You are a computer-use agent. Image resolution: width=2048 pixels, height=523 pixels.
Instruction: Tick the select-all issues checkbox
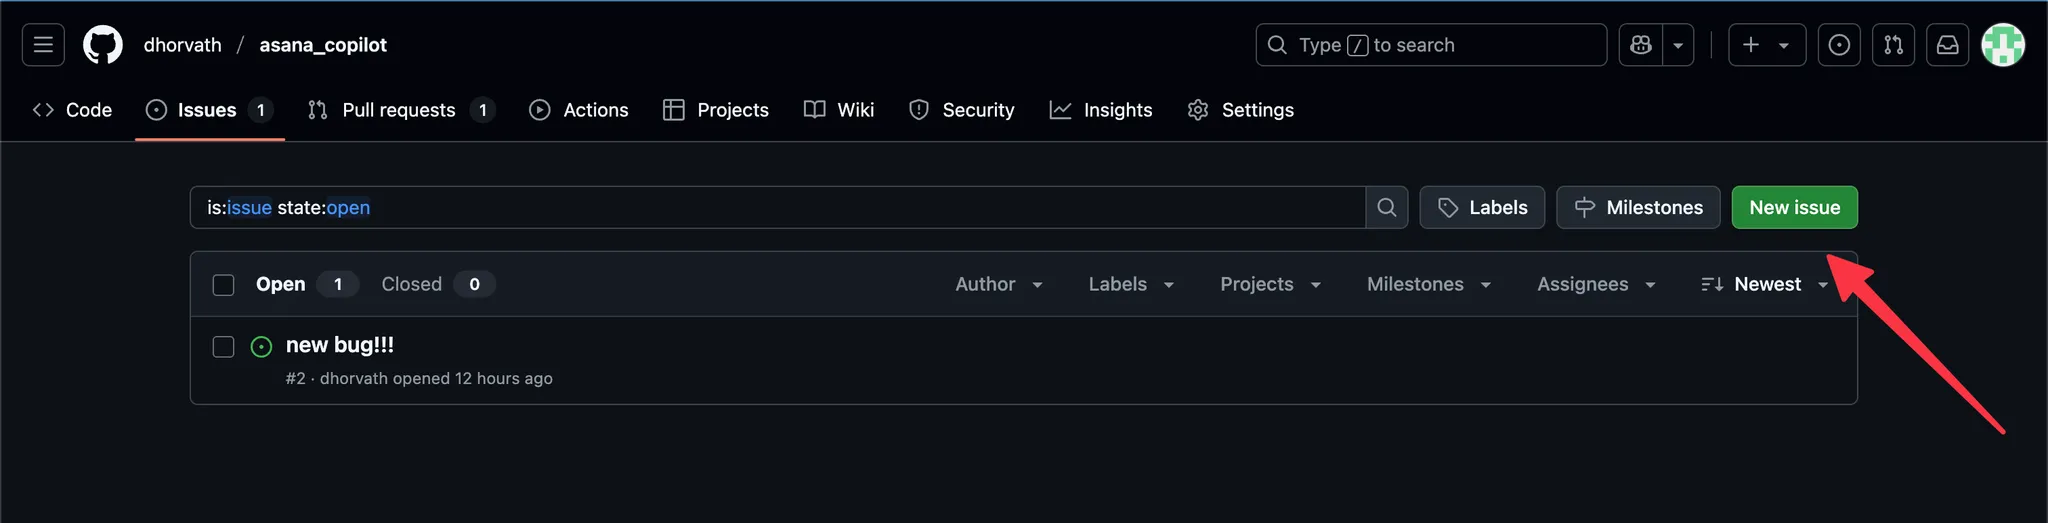tap(224, 285)
